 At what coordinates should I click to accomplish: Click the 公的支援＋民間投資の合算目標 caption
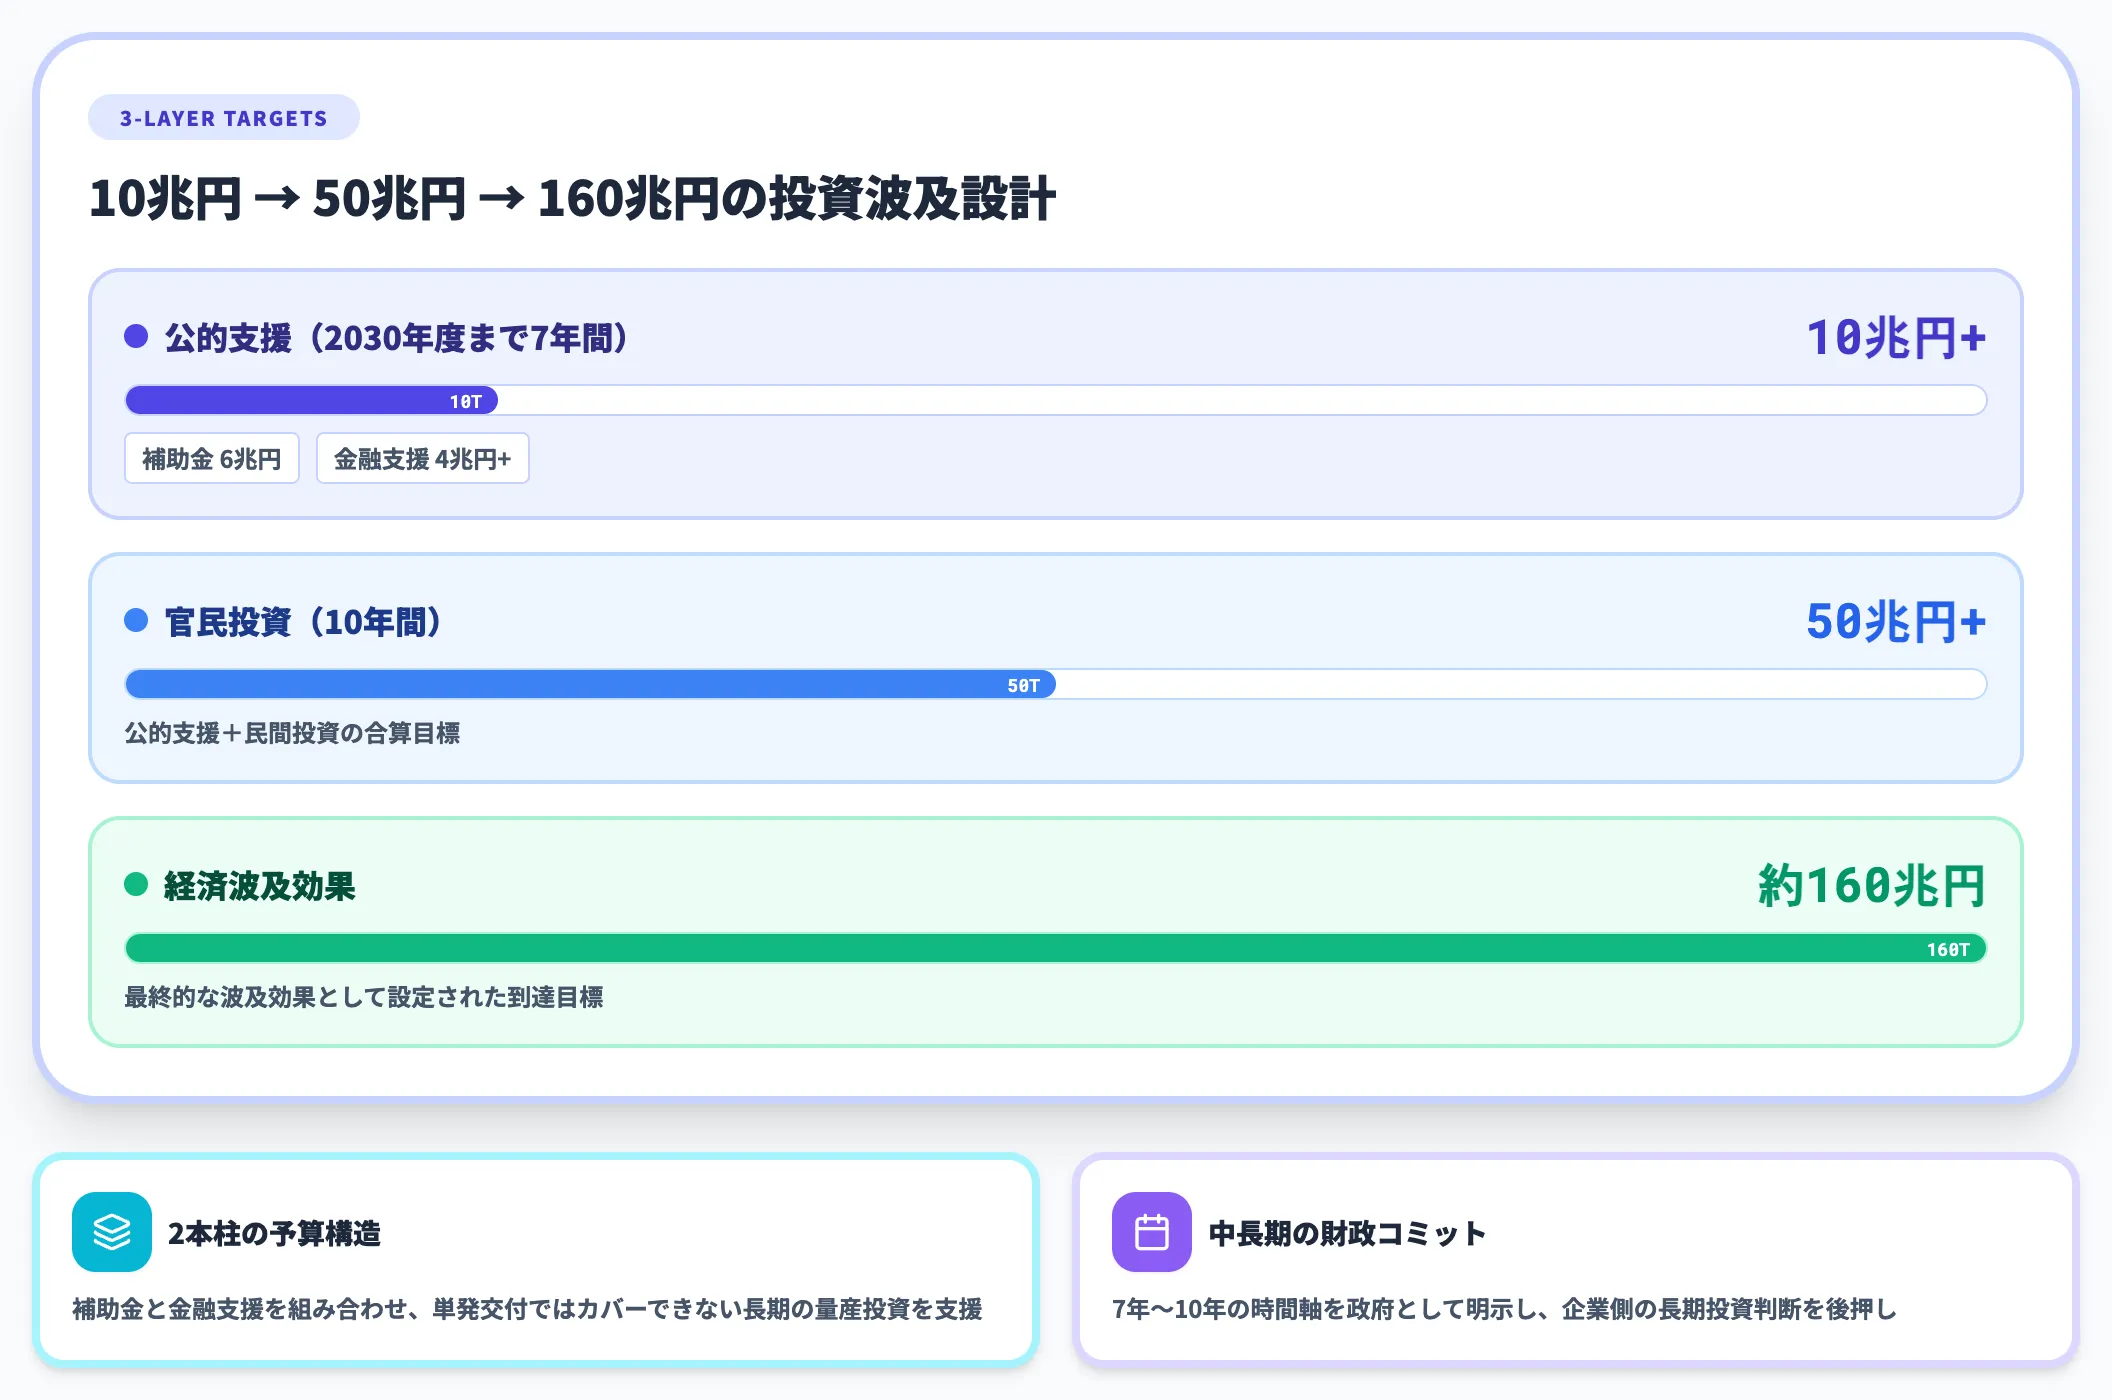(292, 733)
